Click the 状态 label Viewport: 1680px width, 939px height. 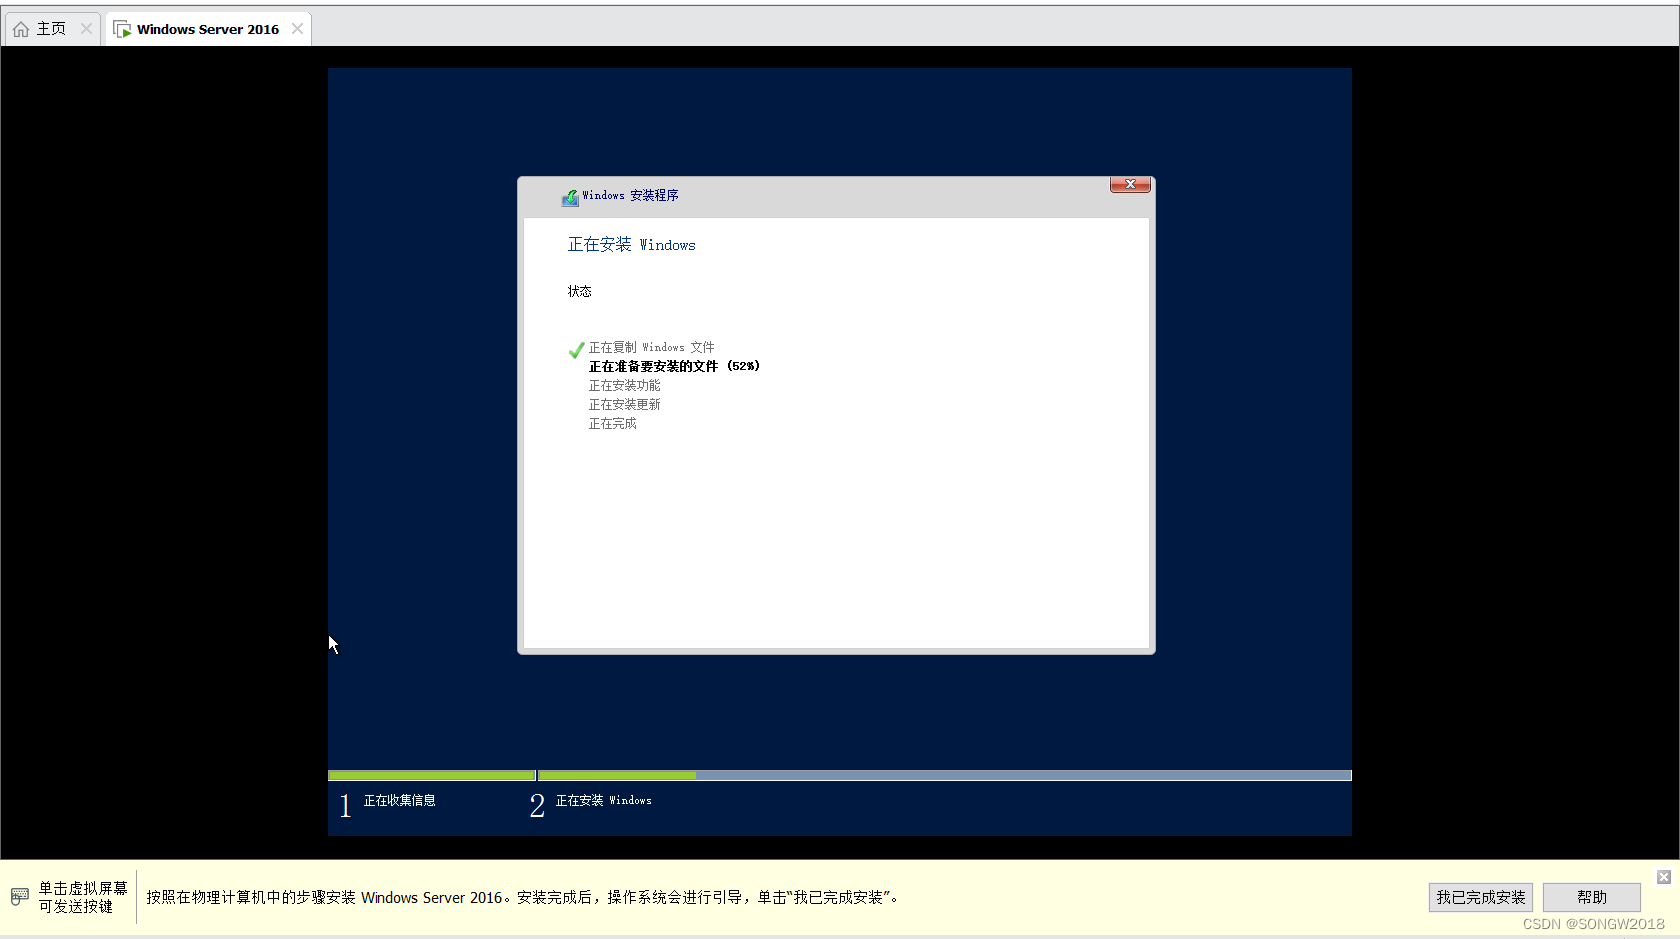point(580,291)
